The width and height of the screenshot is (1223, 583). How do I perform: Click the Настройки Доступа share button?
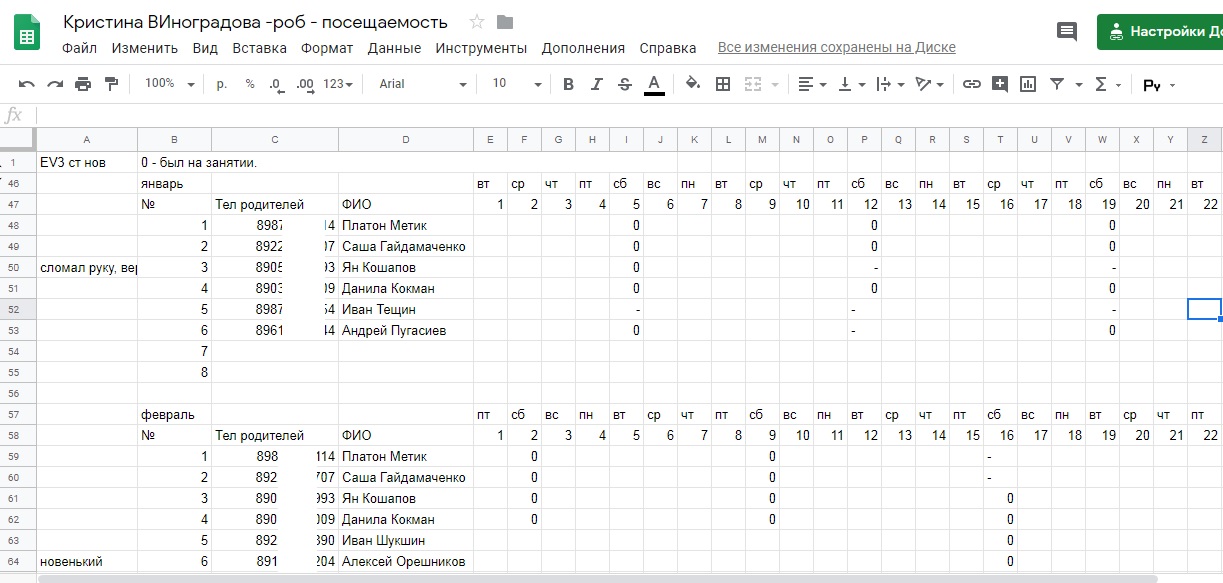(x=1162, y=31)
